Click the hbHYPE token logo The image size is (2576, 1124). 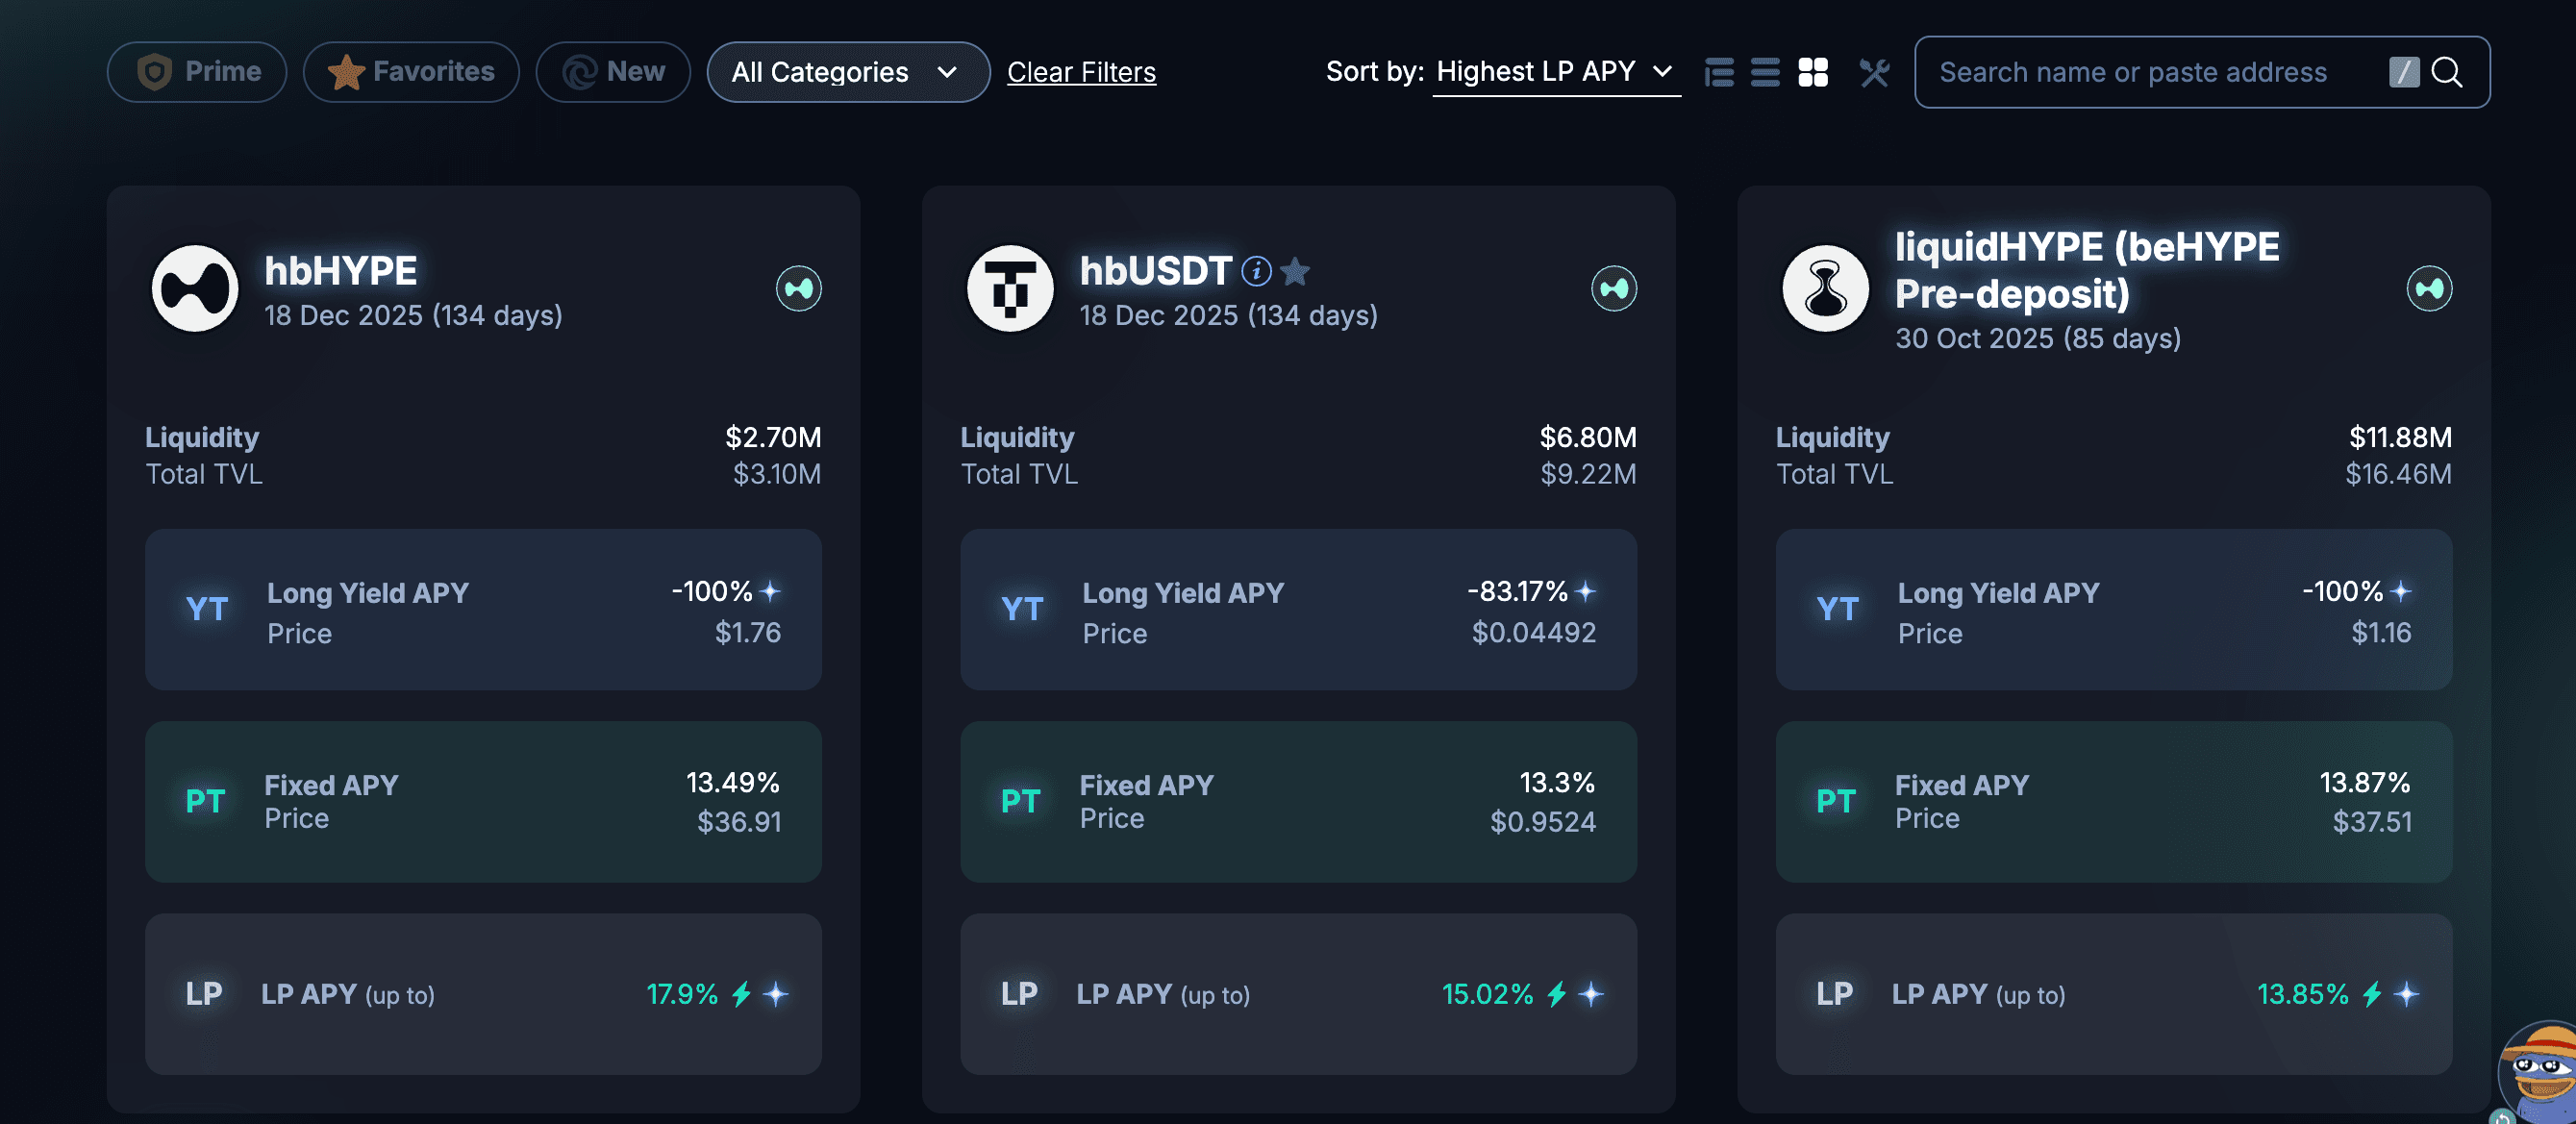tap(195, 288)
